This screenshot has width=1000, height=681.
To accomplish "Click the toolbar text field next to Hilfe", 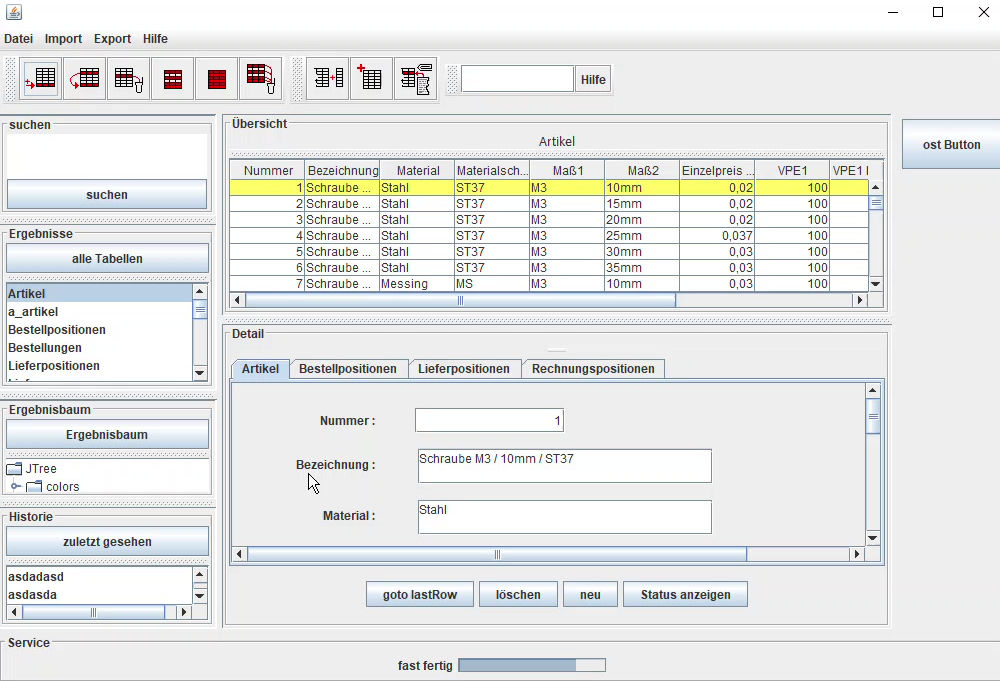I will [x=517, y=79].
